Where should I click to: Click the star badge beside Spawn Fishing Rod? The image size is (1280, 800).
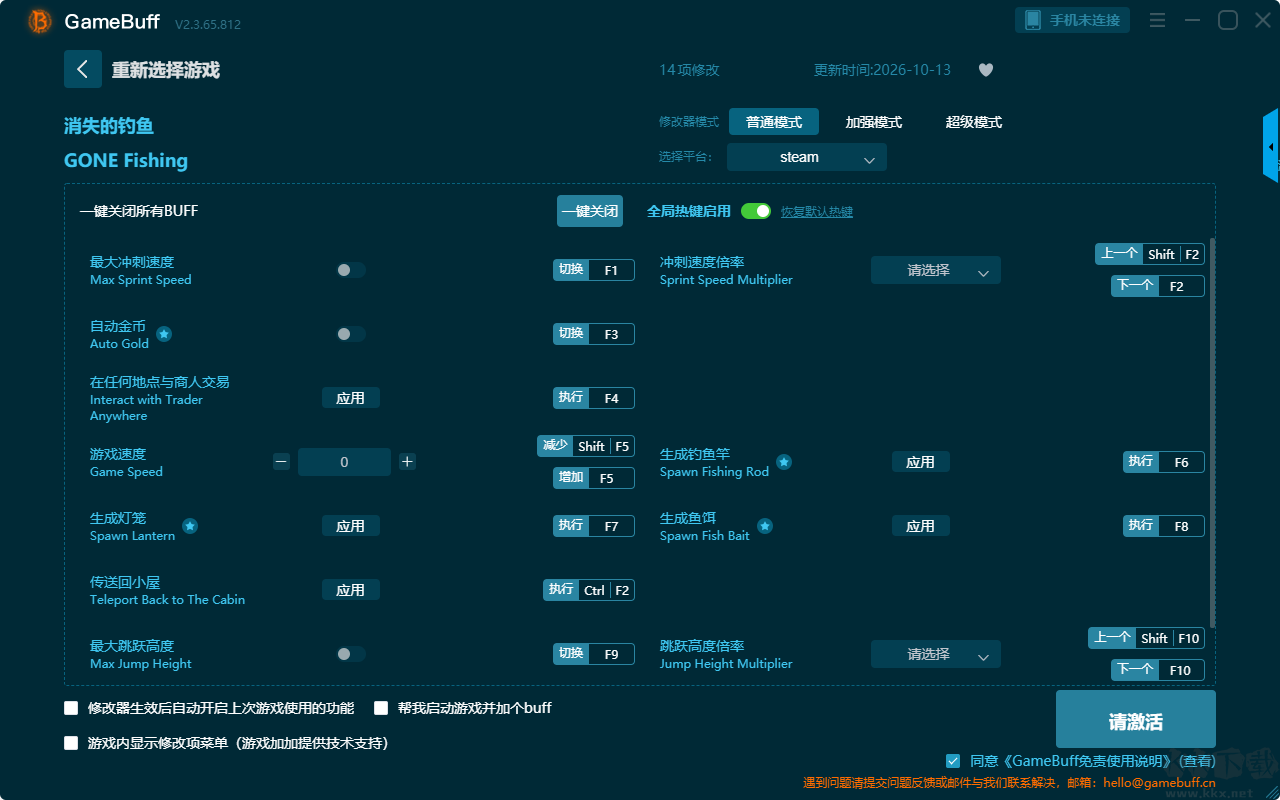[784, 462]
